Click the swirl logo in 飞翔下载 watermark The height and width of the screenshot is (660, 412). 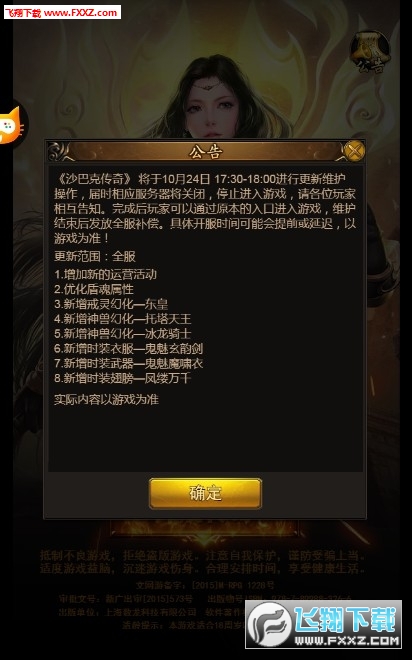269,625
